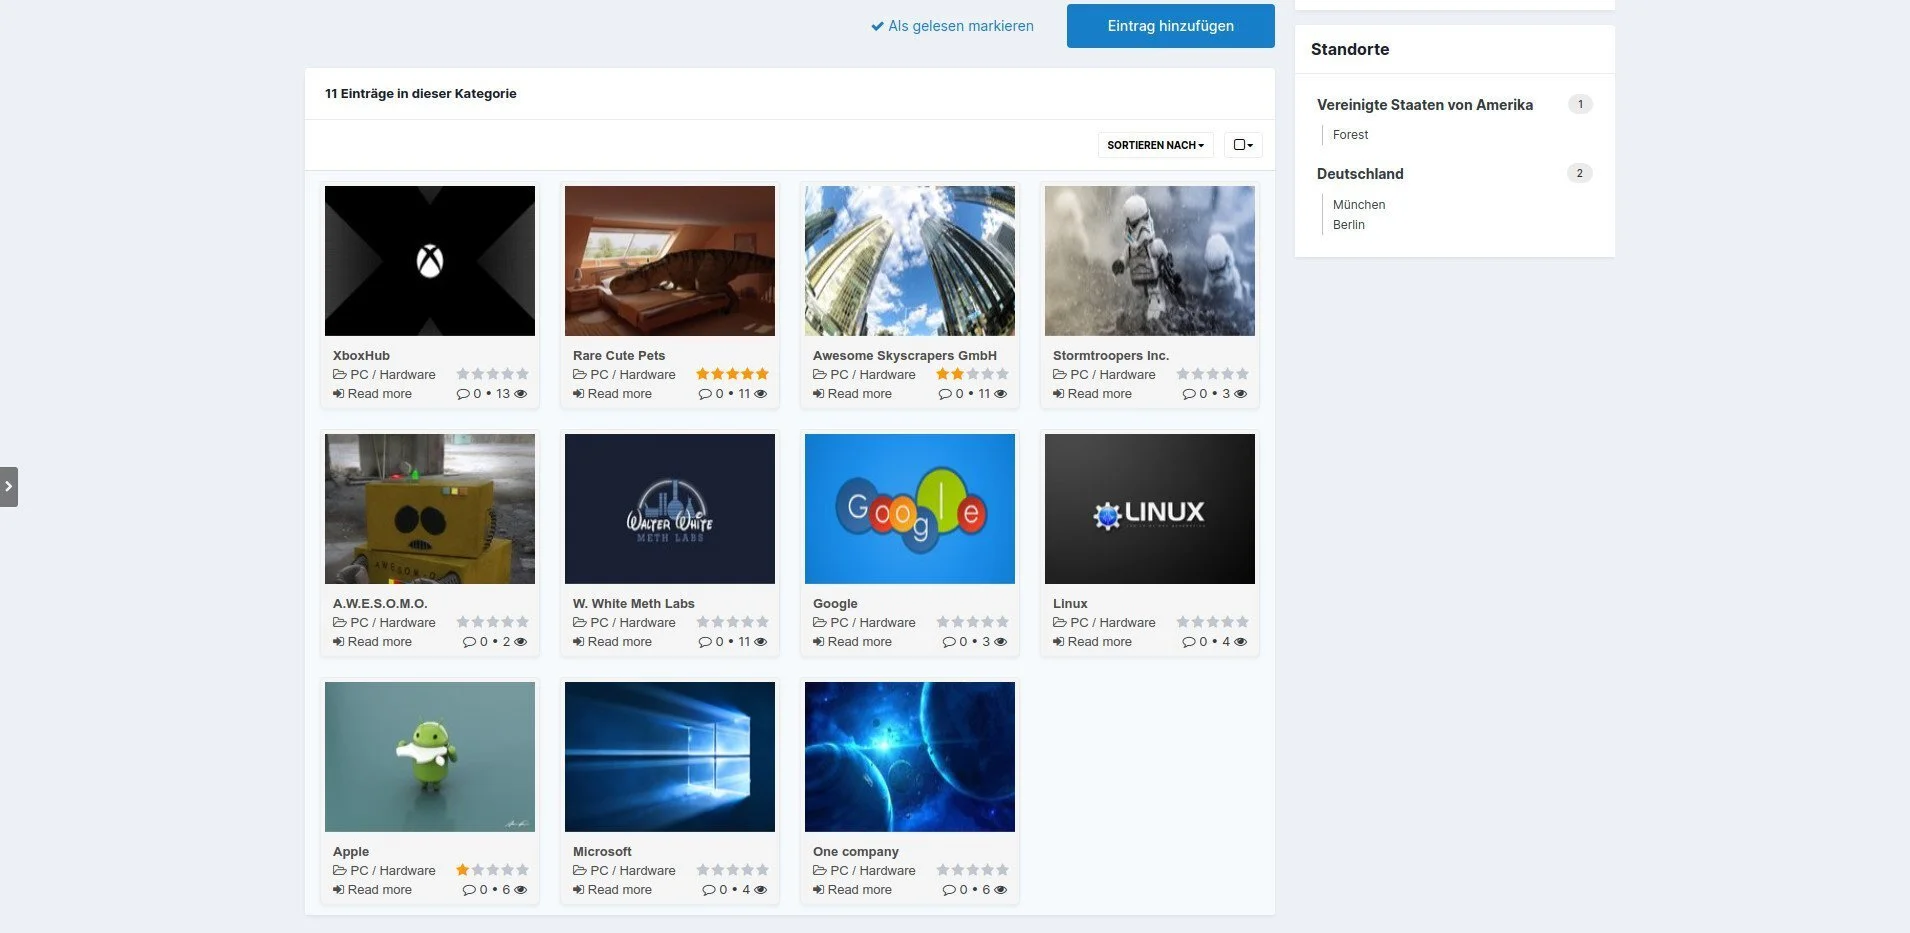The height and width of the screenshot is (933, 1910).
Task: Open the A.W.E.S.O.M.O. robot thumbnail
Action: (430, 509)
